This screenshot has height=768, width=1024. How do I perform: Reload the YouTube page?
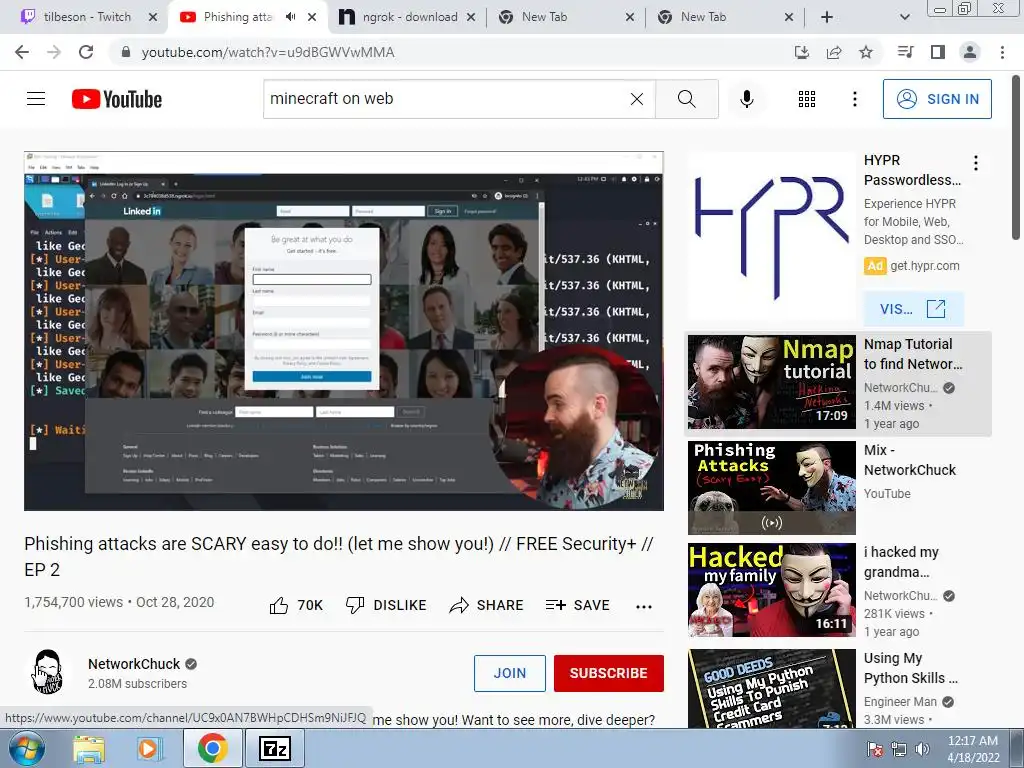coord(86,52)
